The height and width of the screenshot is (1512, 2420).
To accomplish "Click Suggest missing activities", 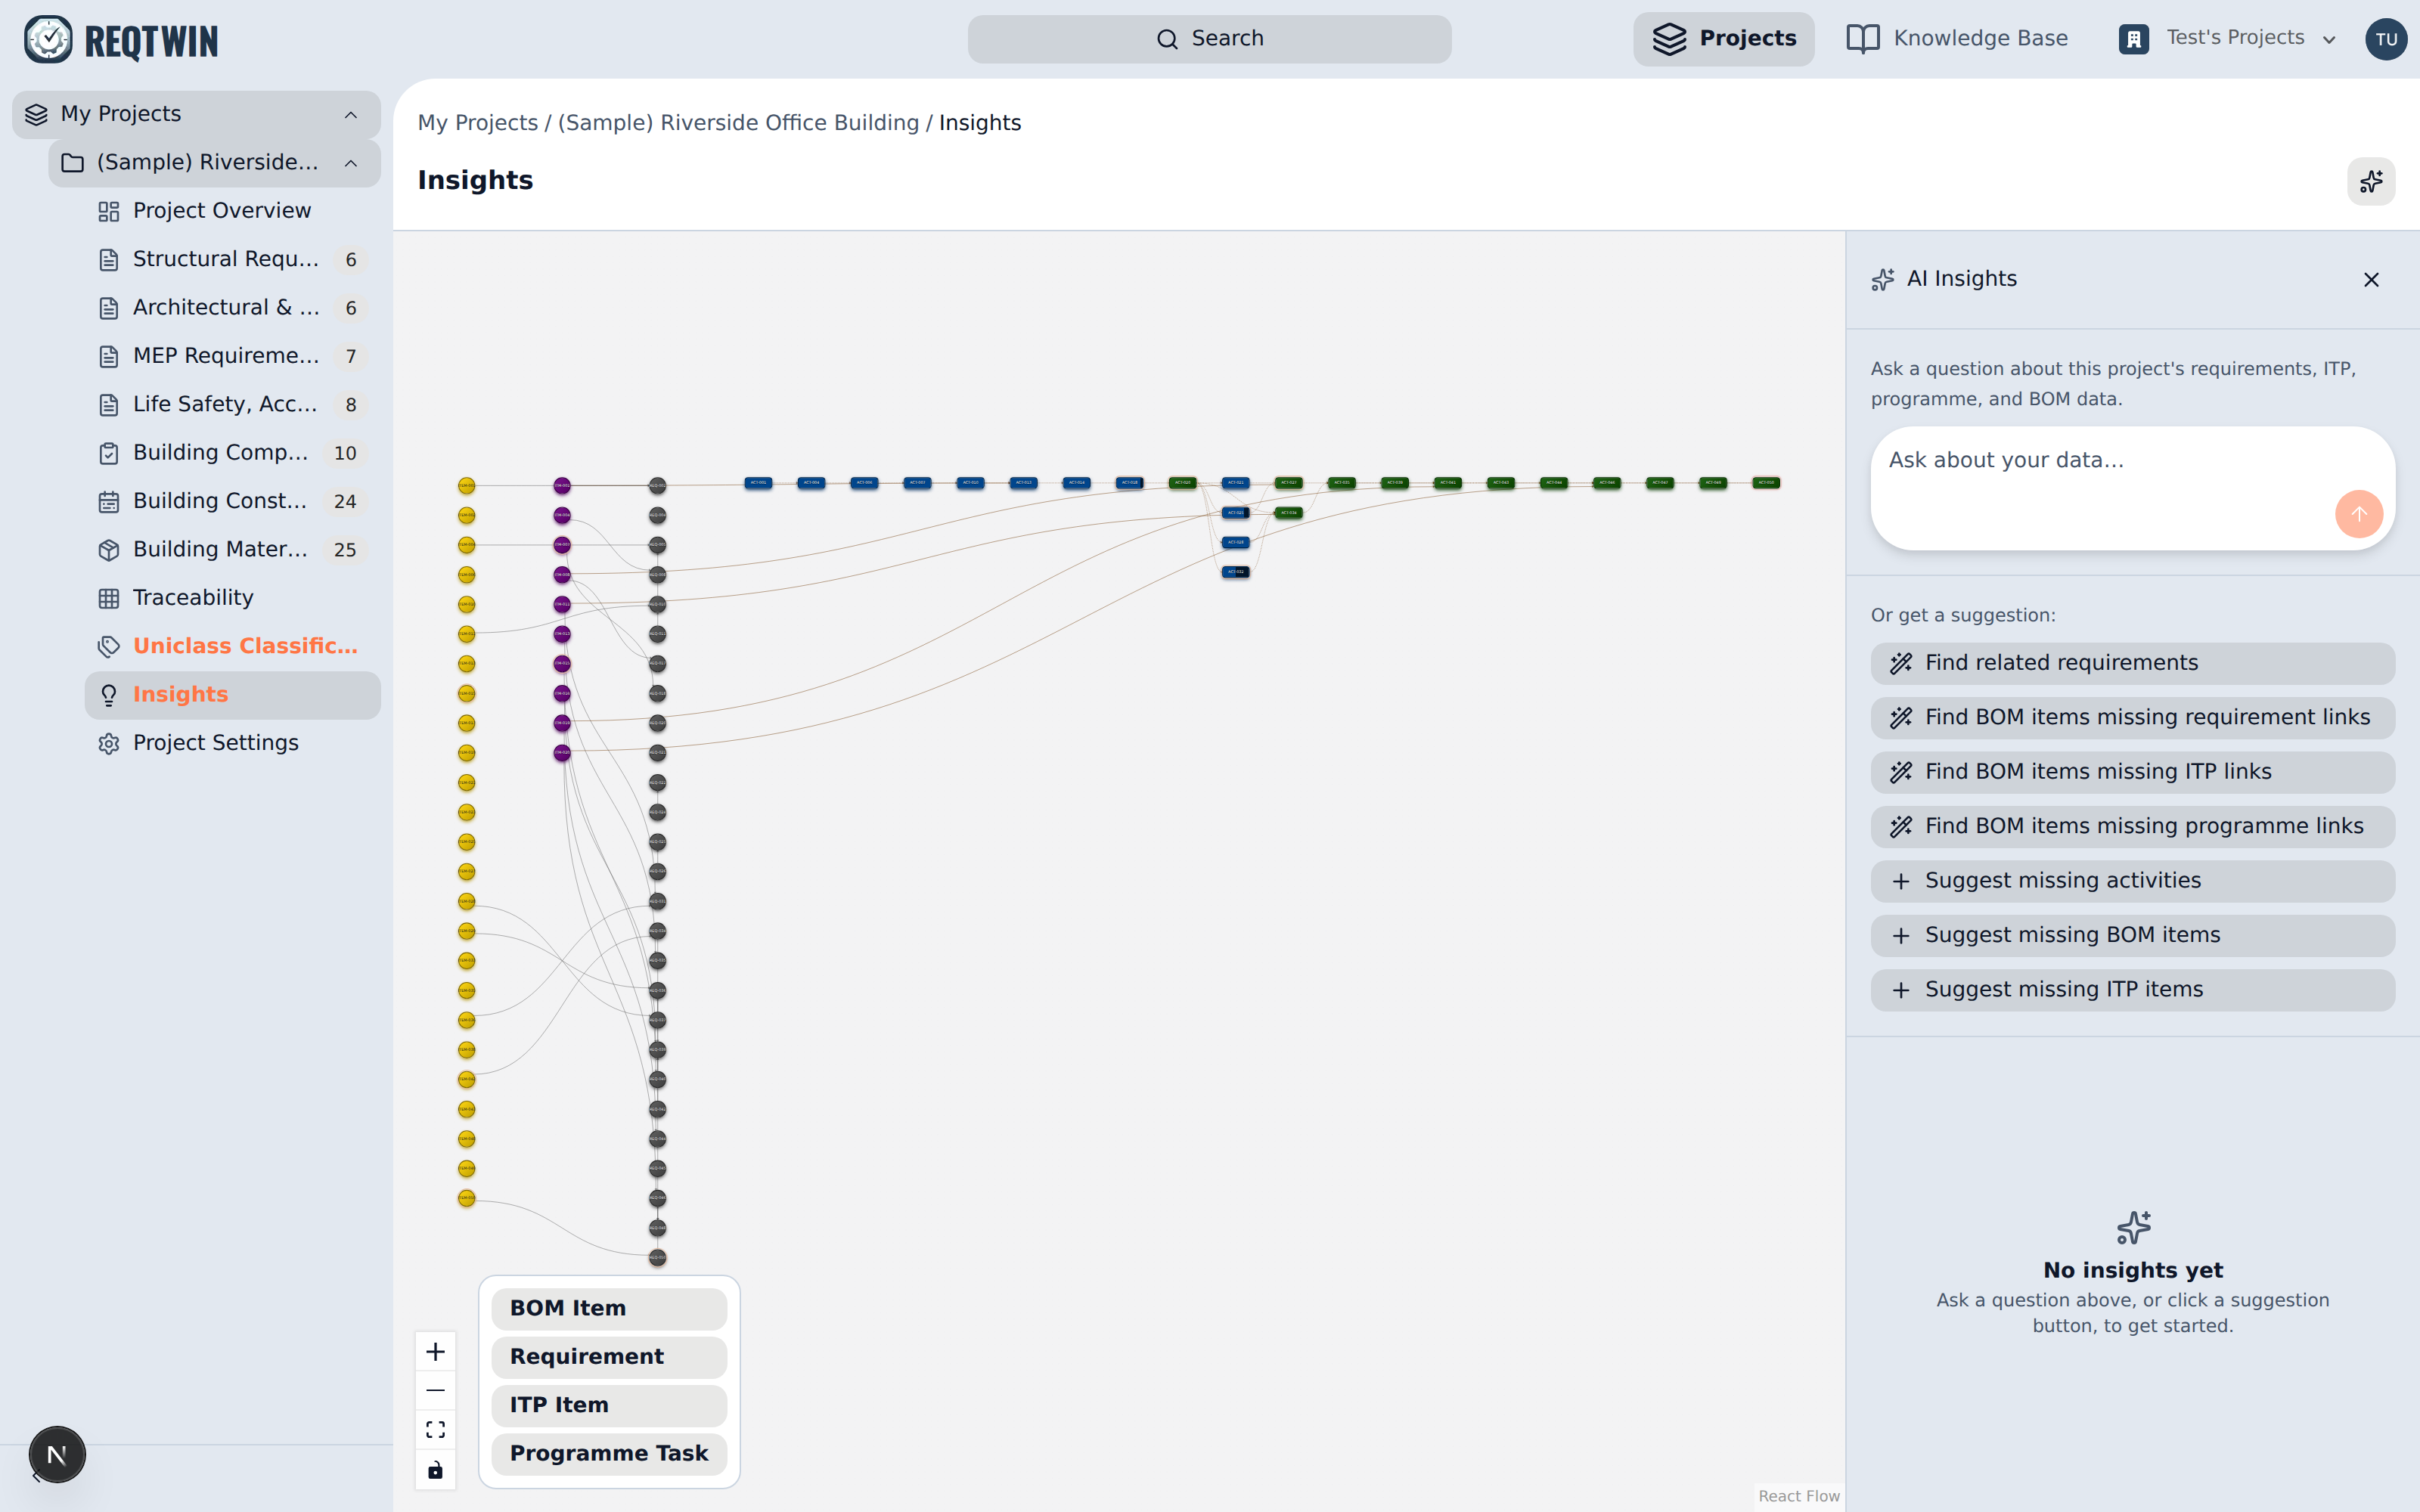I will (2132, 881).
